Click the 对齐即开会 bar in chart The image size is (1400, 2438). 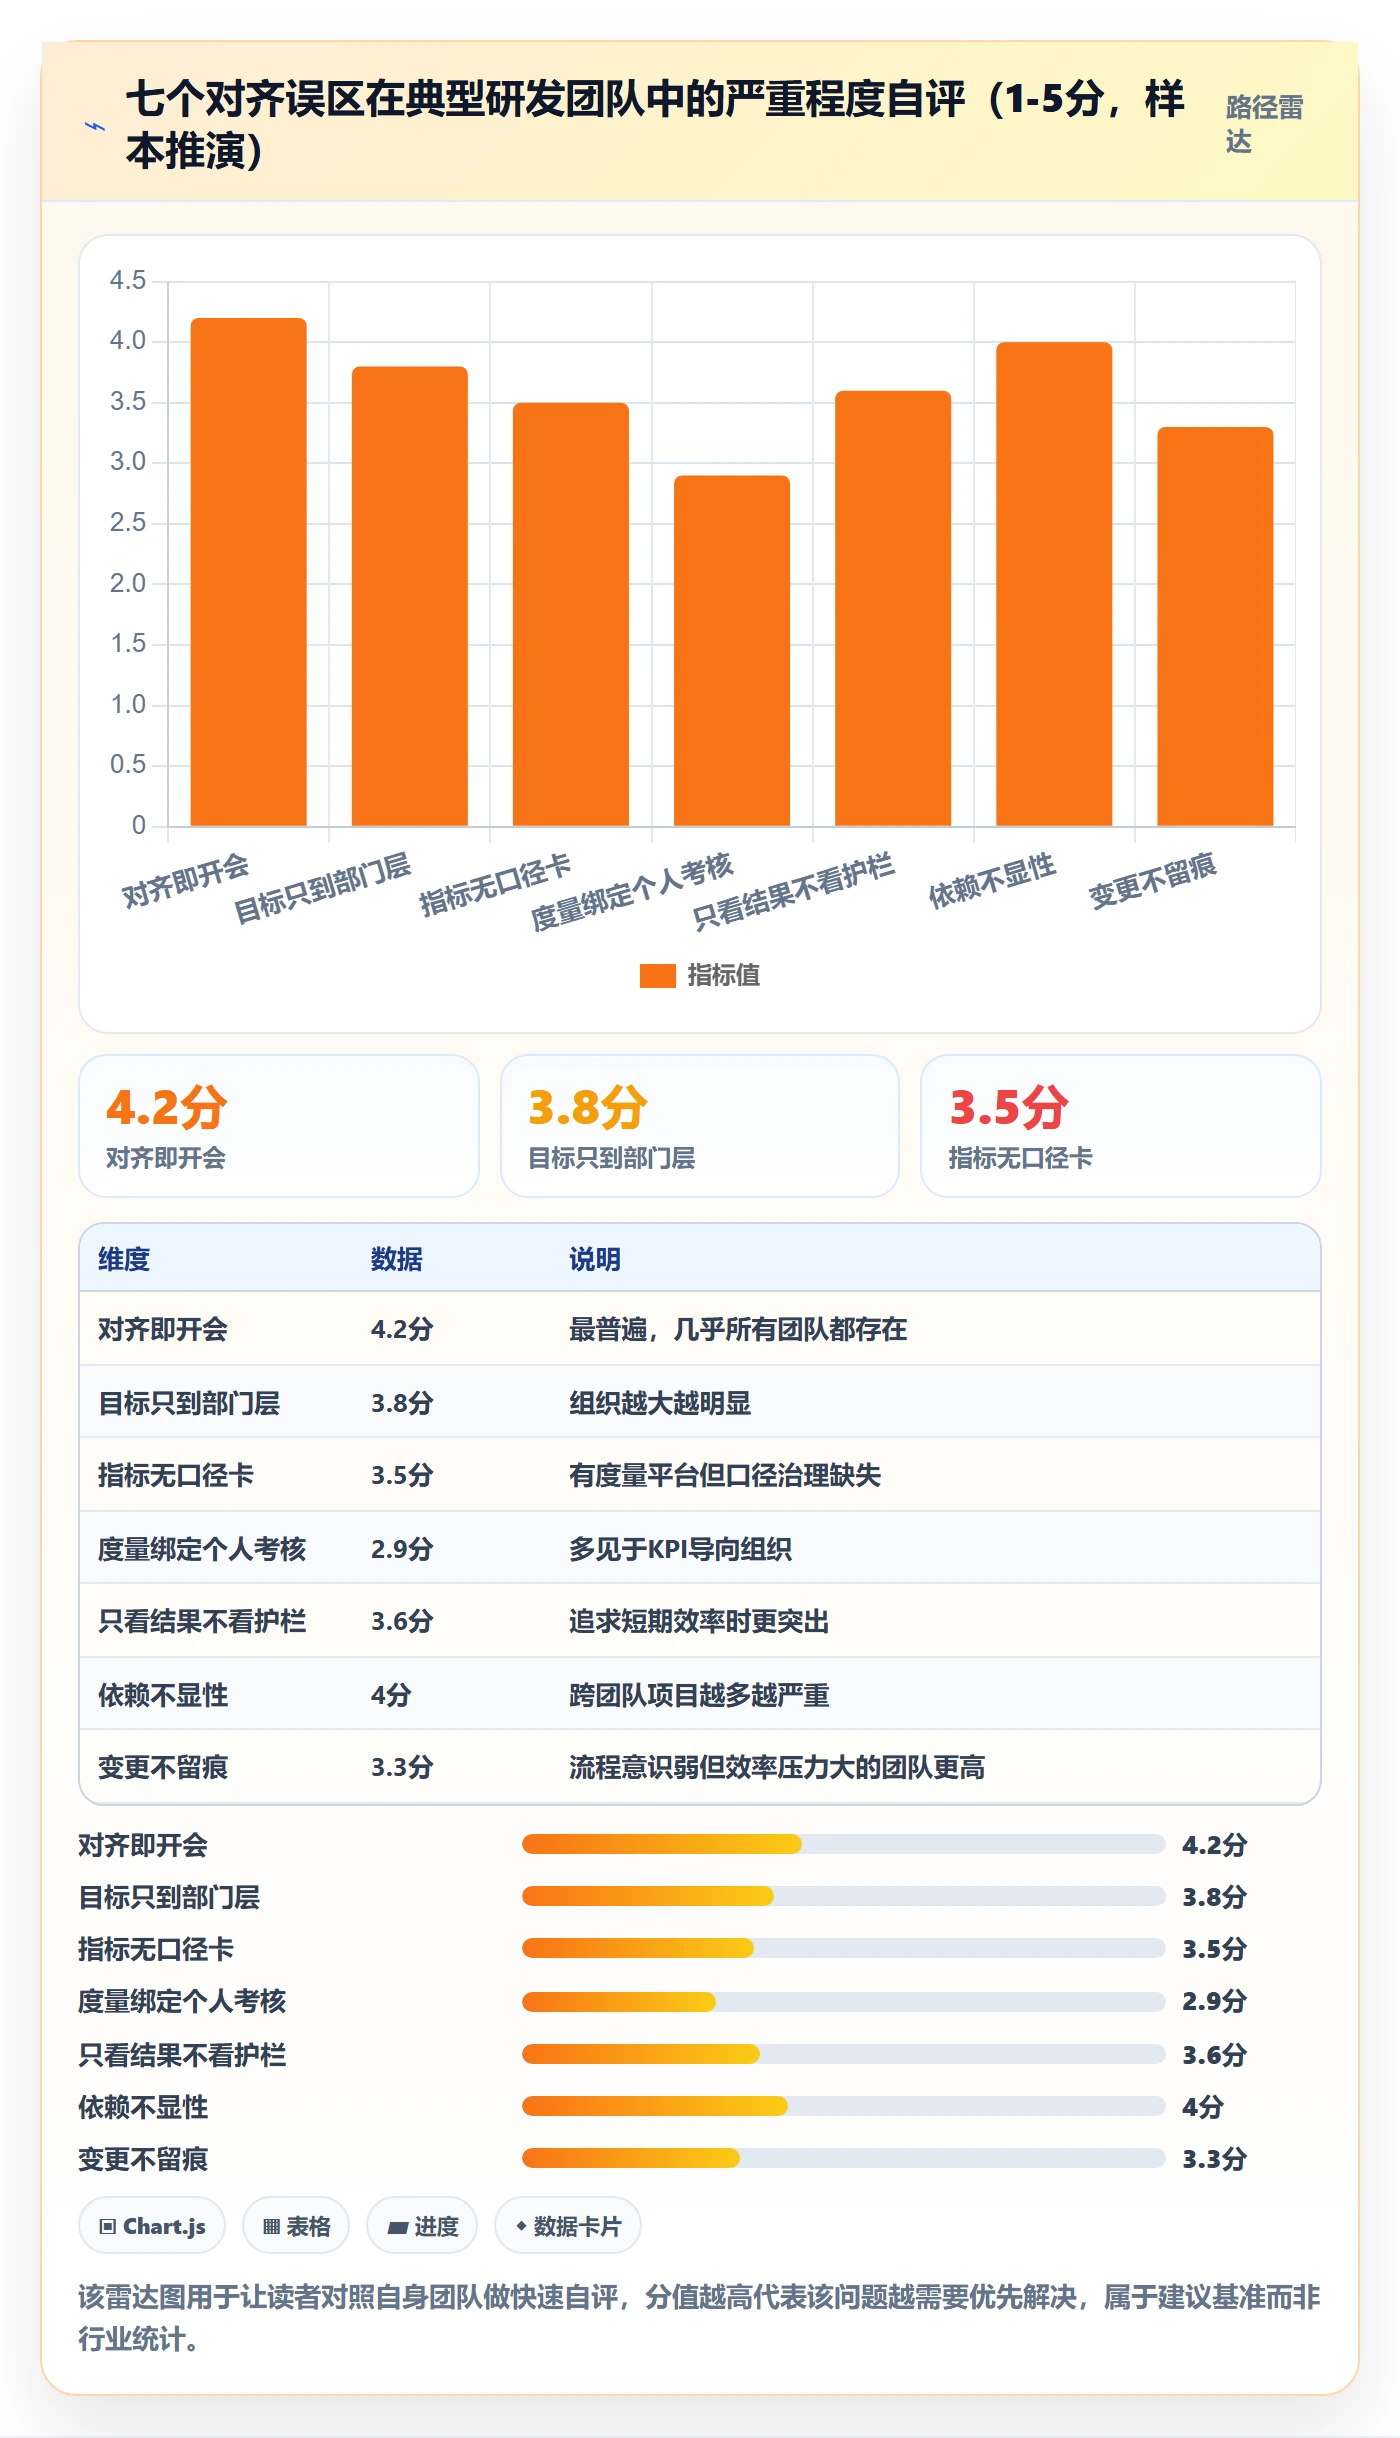pos(249,572)
